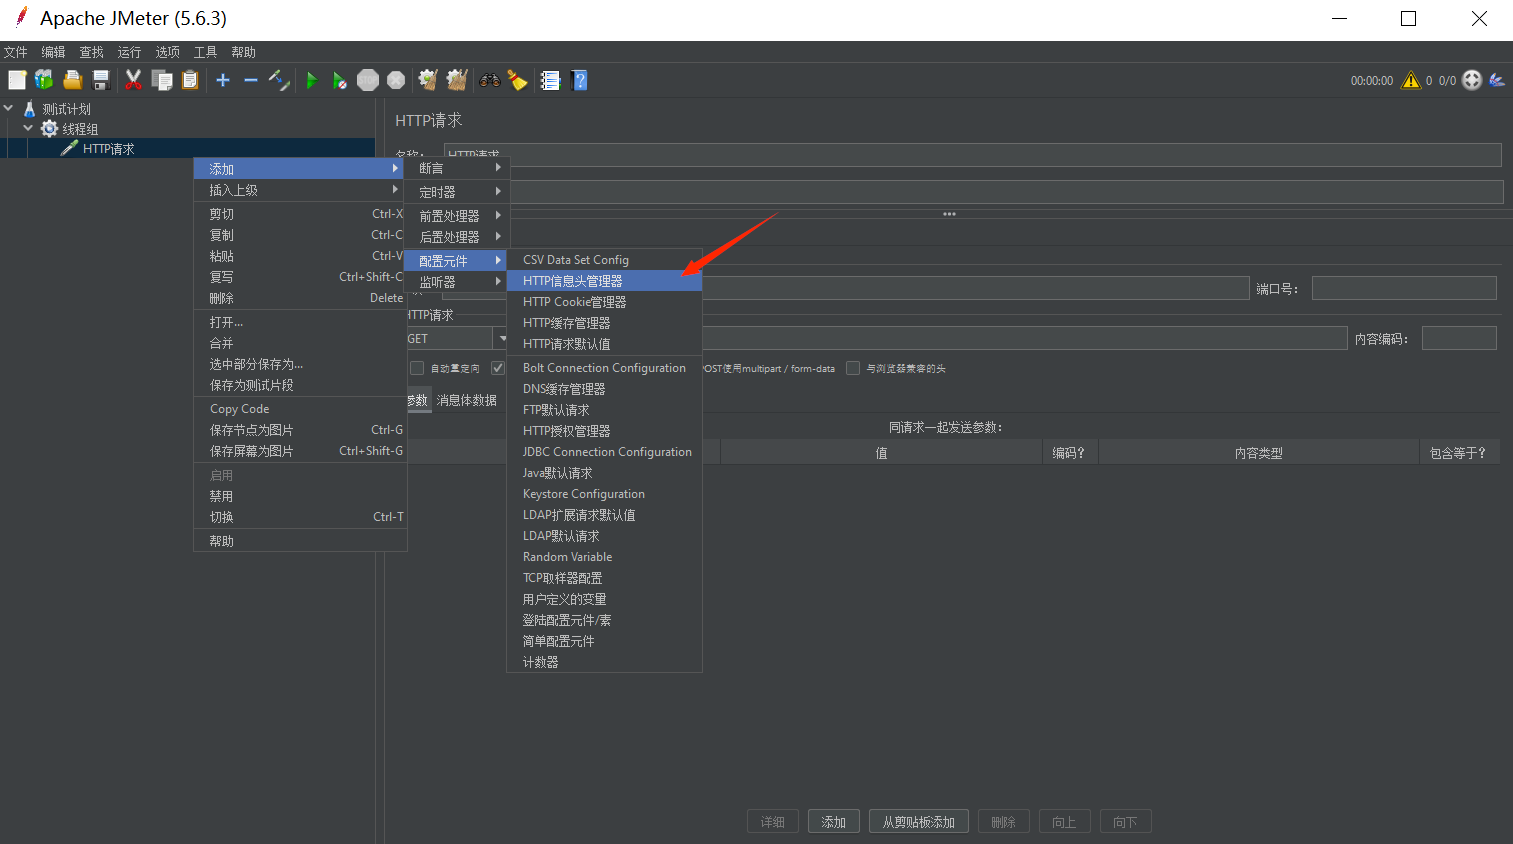Choose HTTP请求默认值 entry
Screen dimensions: 1513x844
pyautogui.click(x=604, y=344)
